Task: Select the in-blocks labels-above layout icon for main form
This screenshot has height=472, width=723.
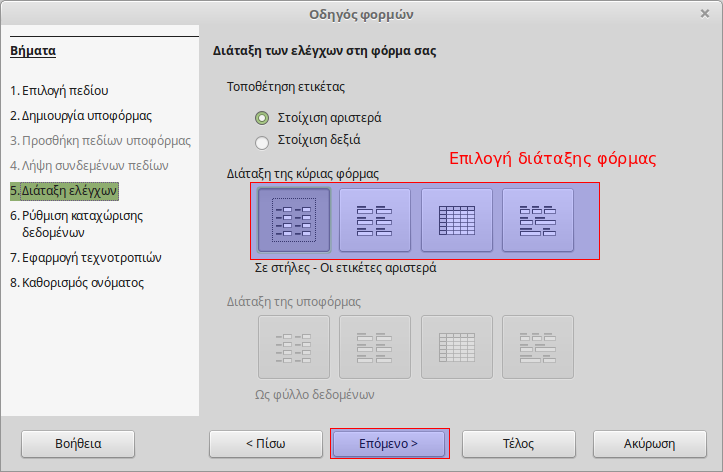Action: 538,220
